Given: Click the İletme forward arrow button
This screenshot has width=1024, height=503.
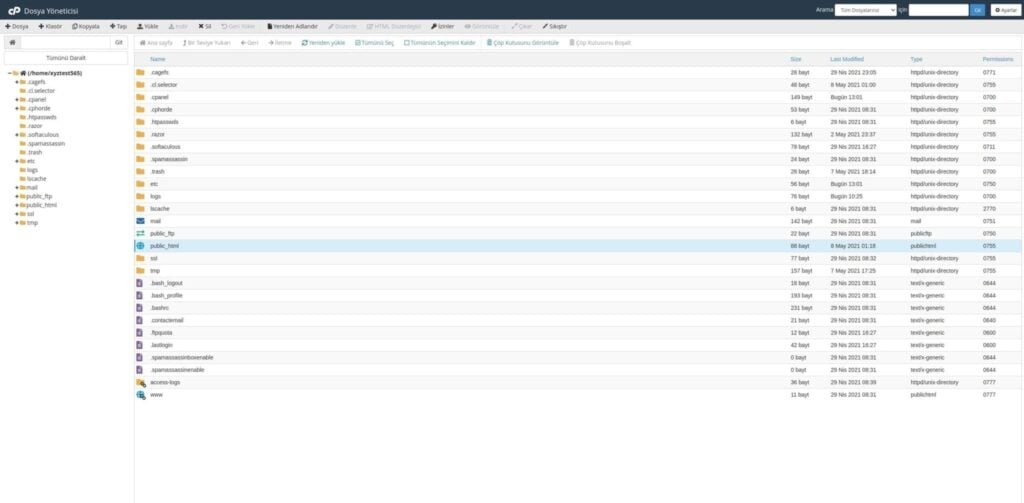Looking at the screenshot, I should point(280,43).
